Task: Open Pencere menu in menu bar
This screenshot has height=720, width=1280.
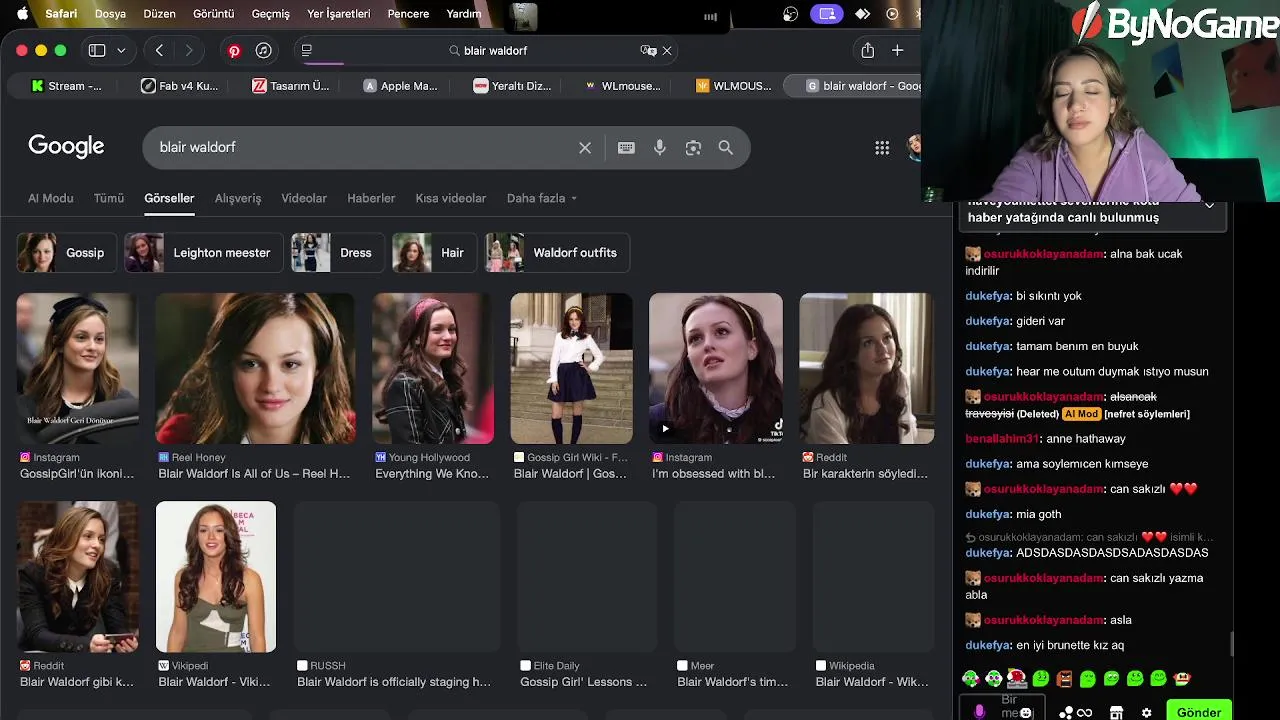Action: click(x=408, y=14)
